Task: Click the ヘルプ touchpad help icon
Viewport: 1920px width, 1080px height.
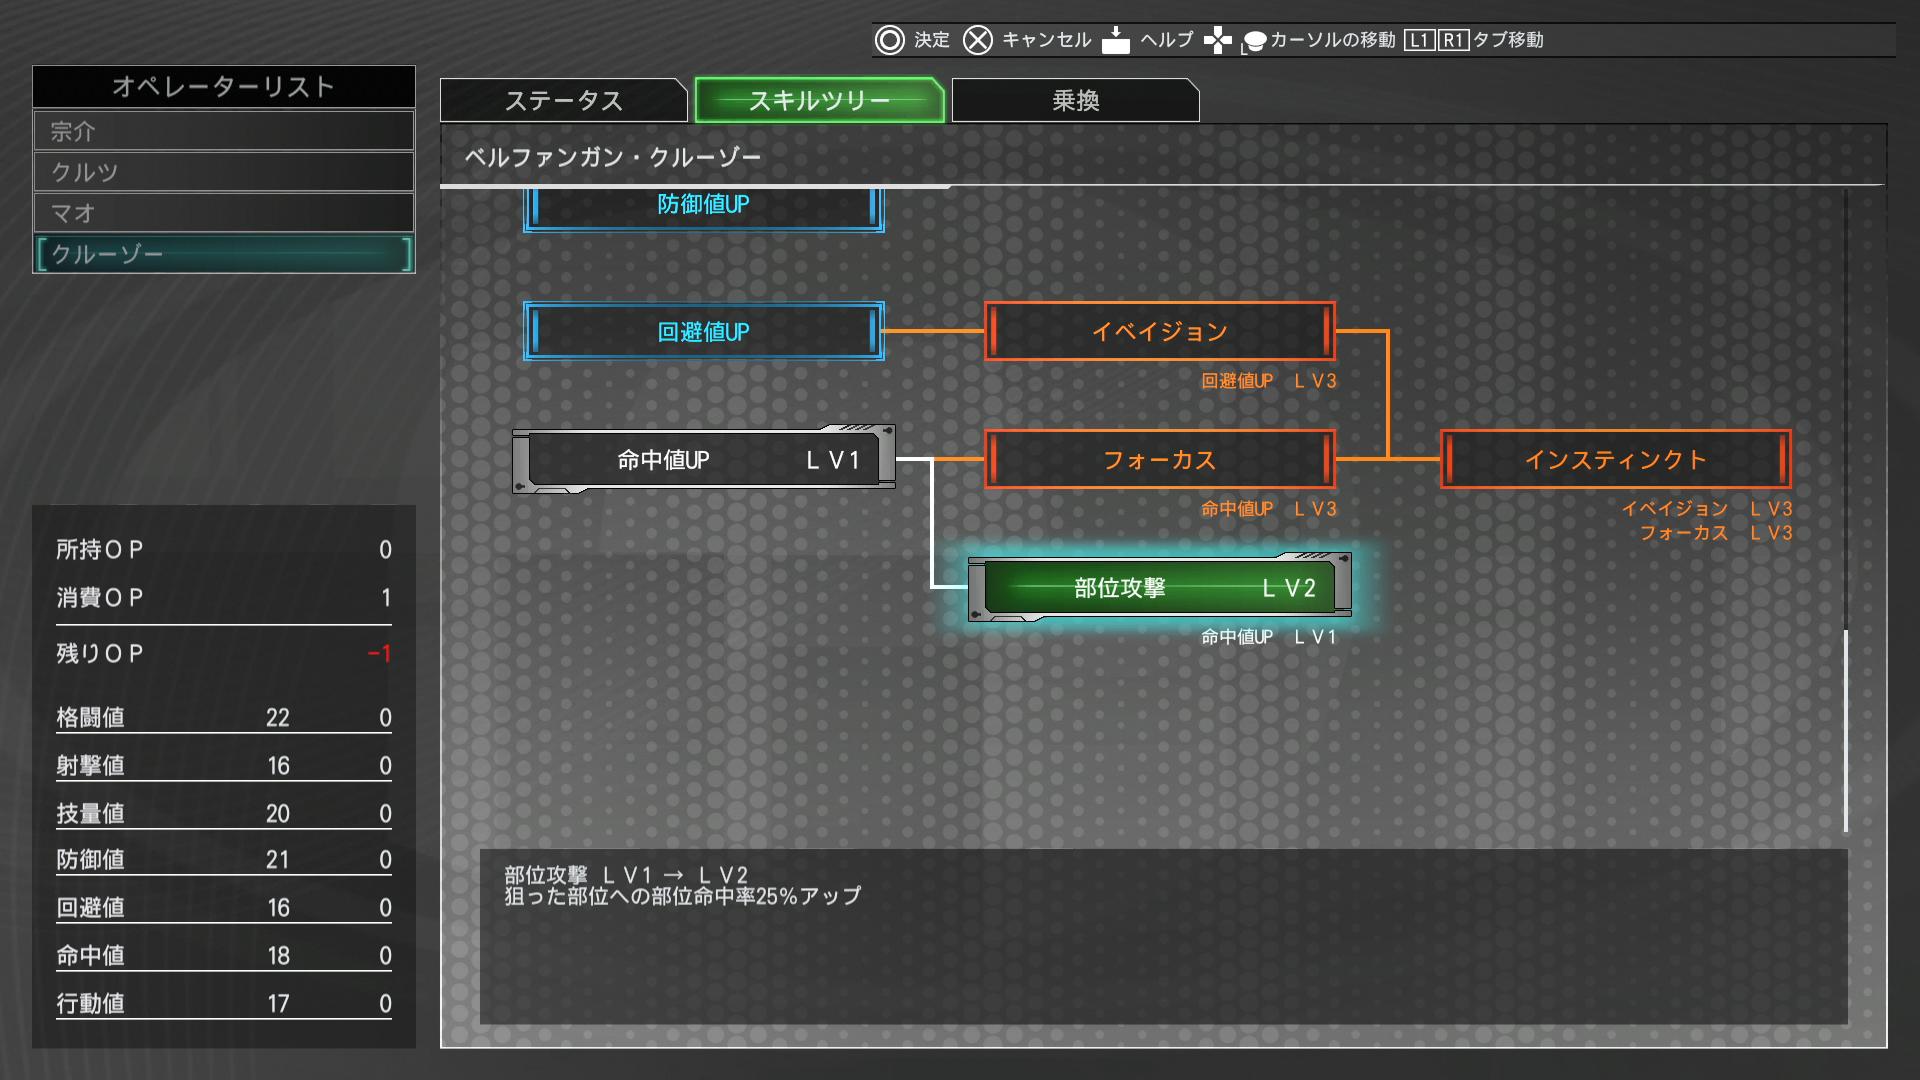Action: pos(1115,40)
